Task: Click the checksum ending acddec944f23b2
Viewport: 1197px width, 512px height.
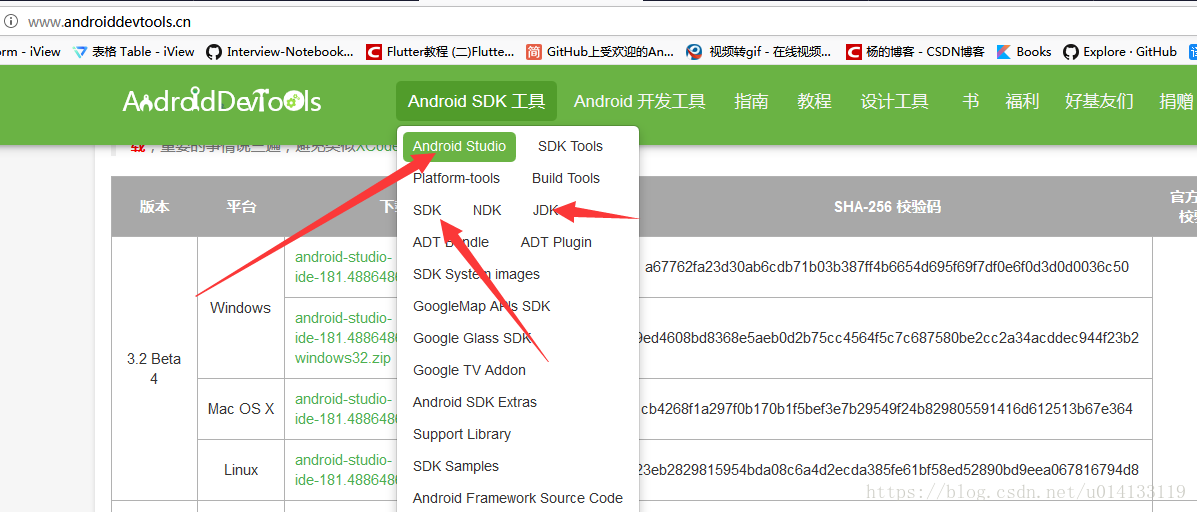Action: 889,338
